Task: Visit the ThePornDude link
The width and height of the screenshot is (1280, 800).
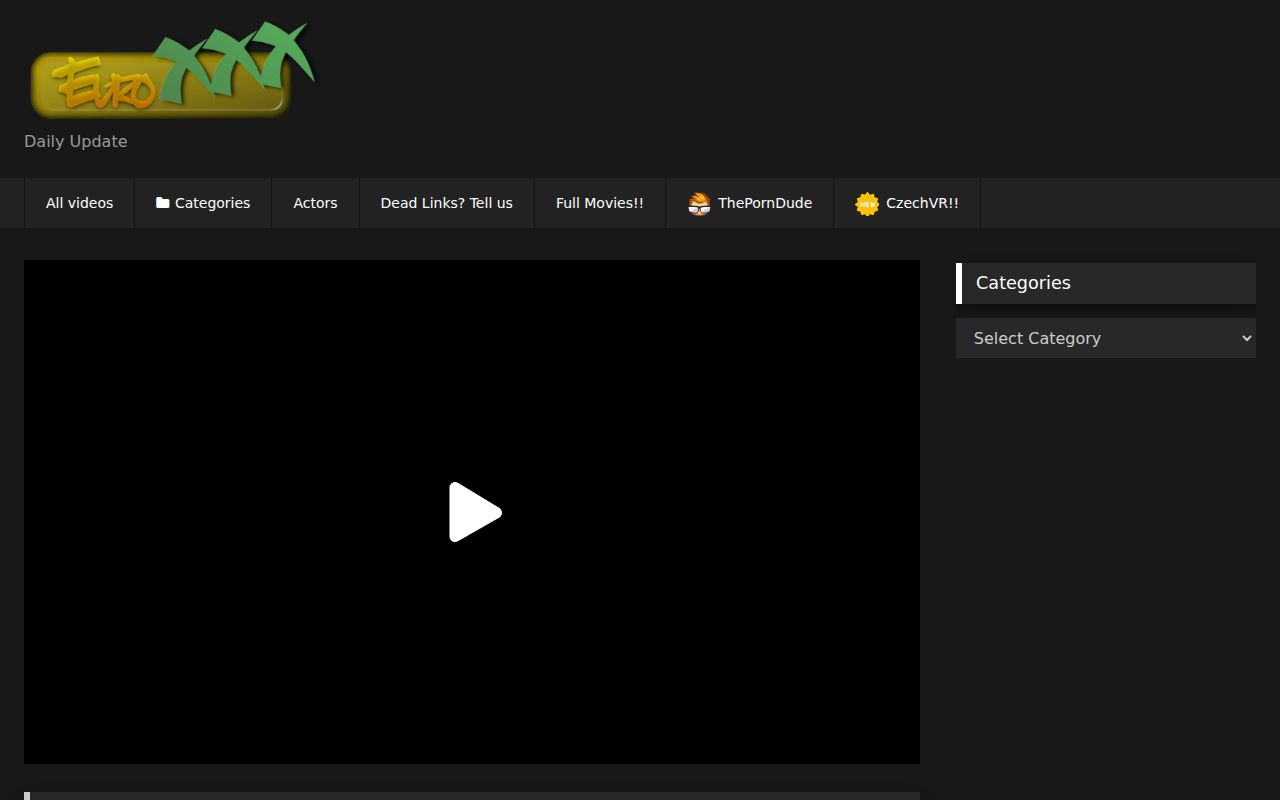Action: click(x=764, y=203)
